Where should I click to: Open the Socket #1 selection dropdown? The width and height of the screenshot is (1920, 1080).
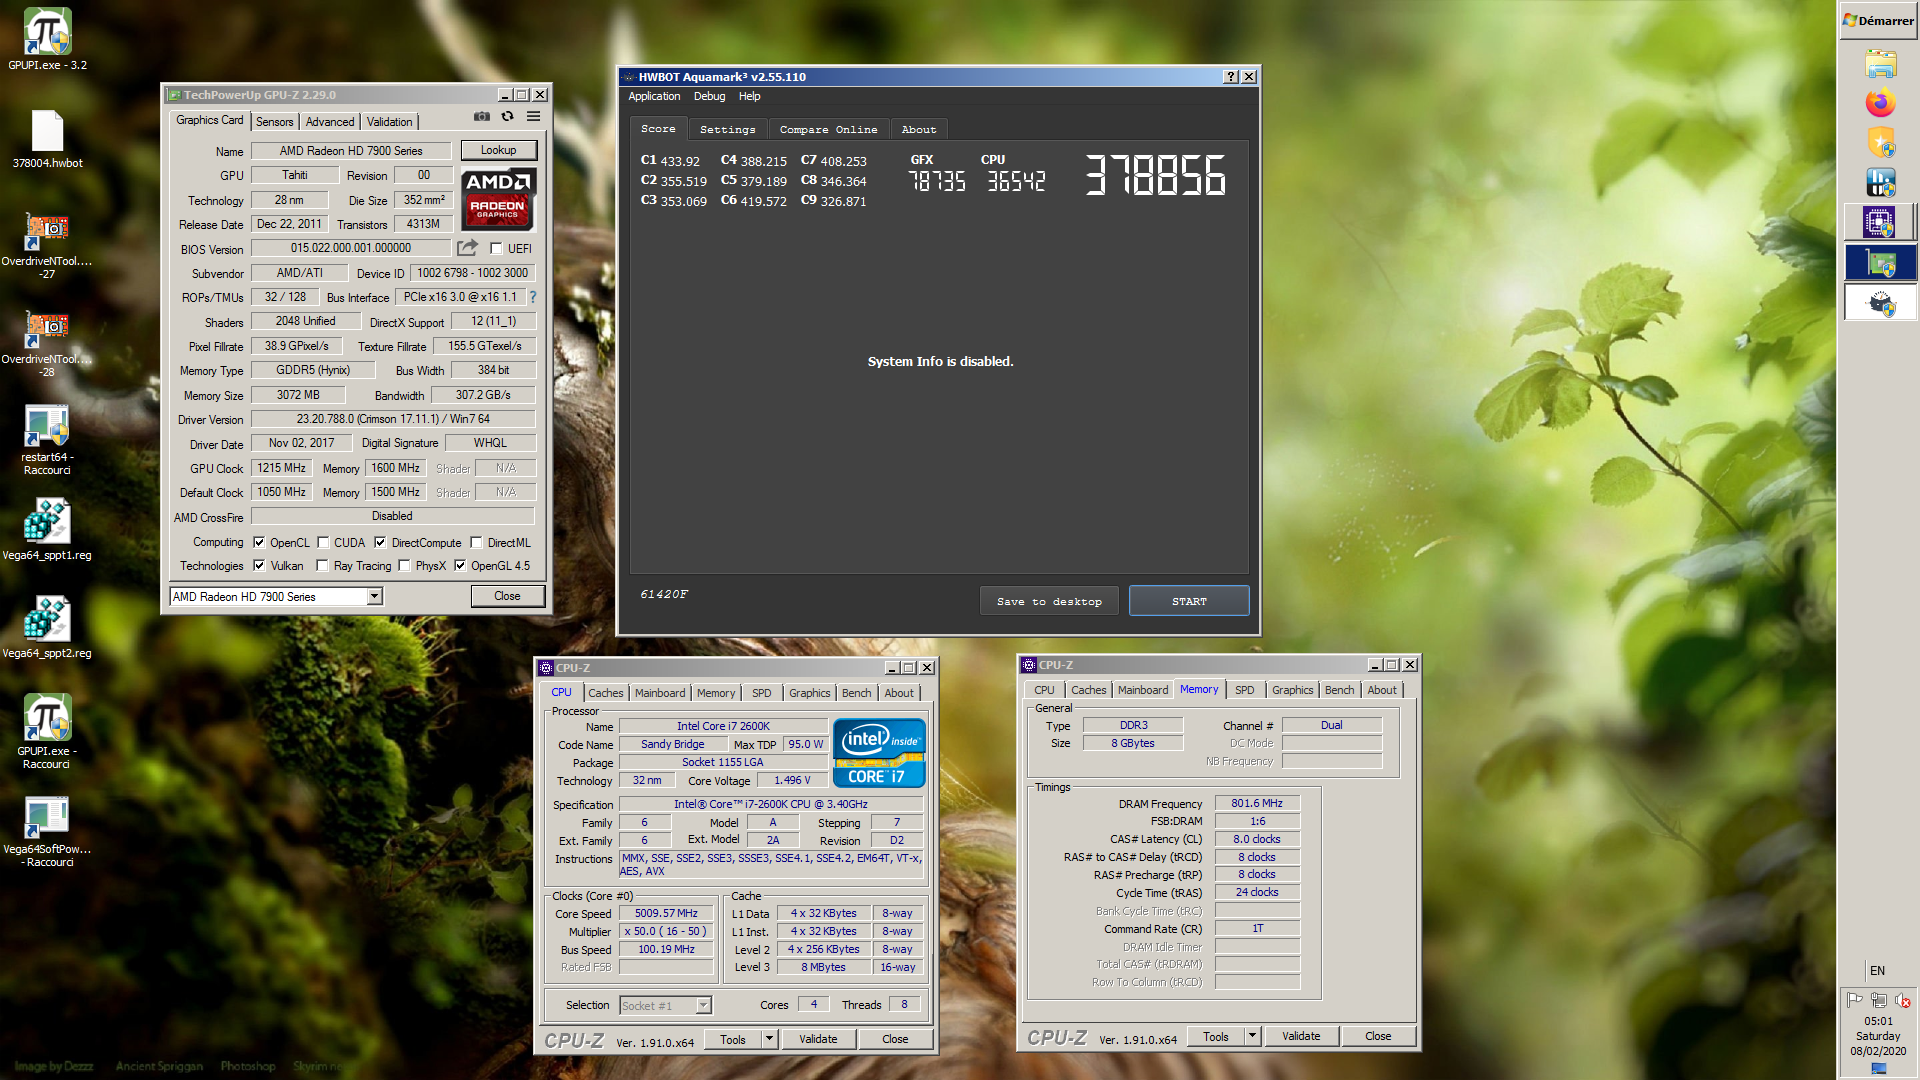point(703,1006)
